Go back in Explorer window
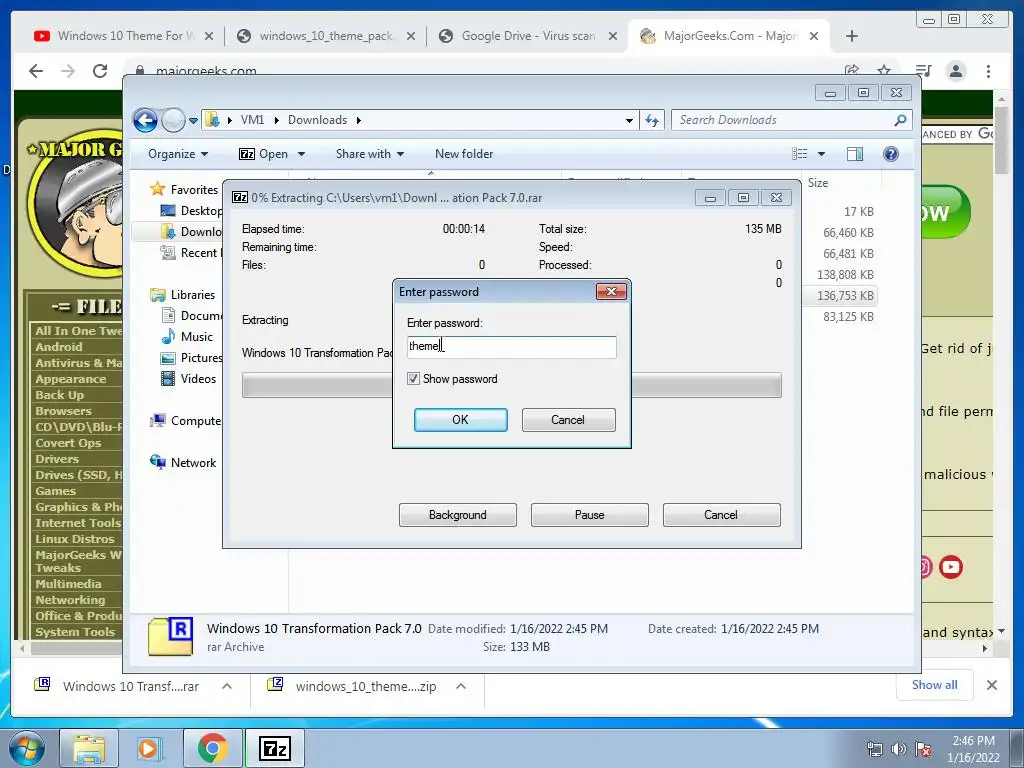This screenshot has width=1024, height=768. pos(145,120)
